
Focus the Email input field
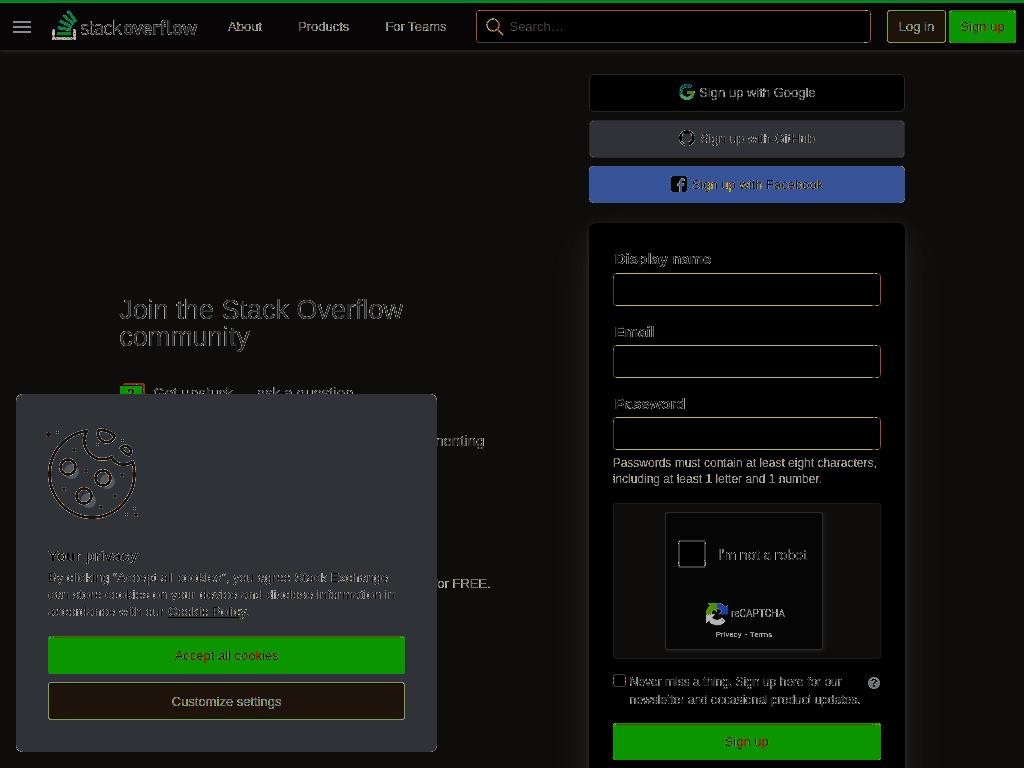tap(746, 361)
